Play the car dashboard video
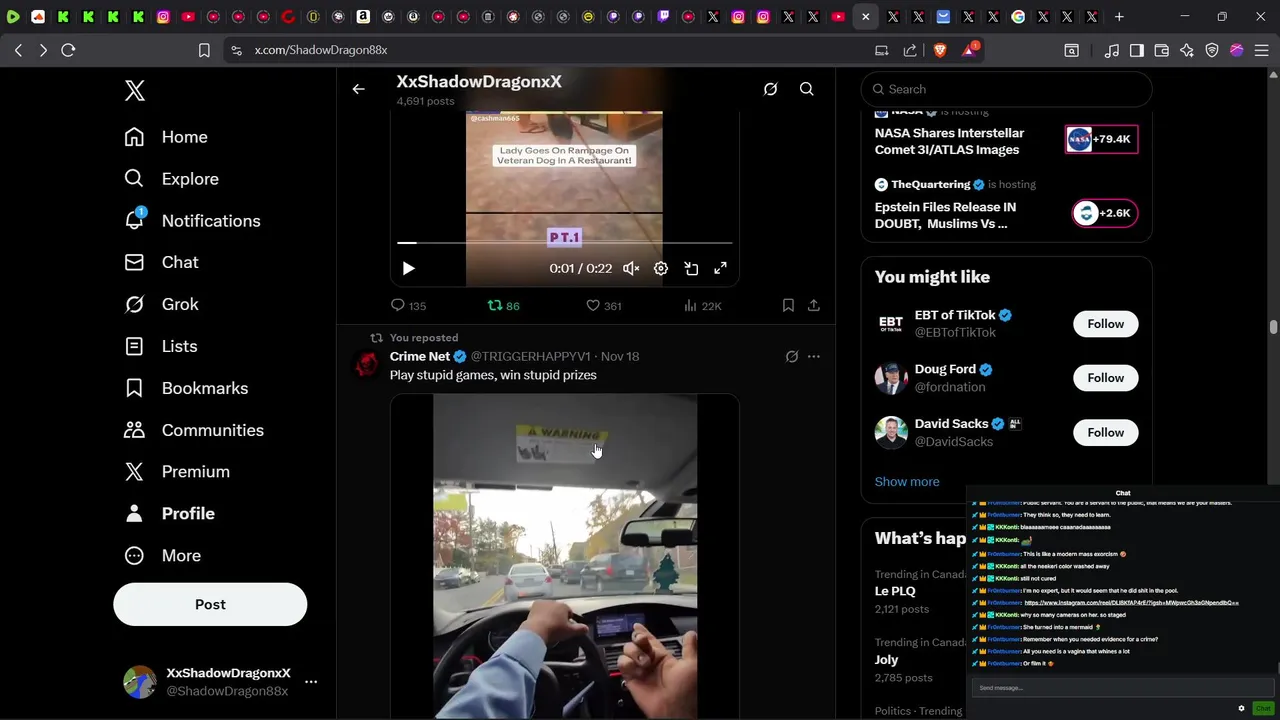 pyautogui.click(x=565, y=555)
